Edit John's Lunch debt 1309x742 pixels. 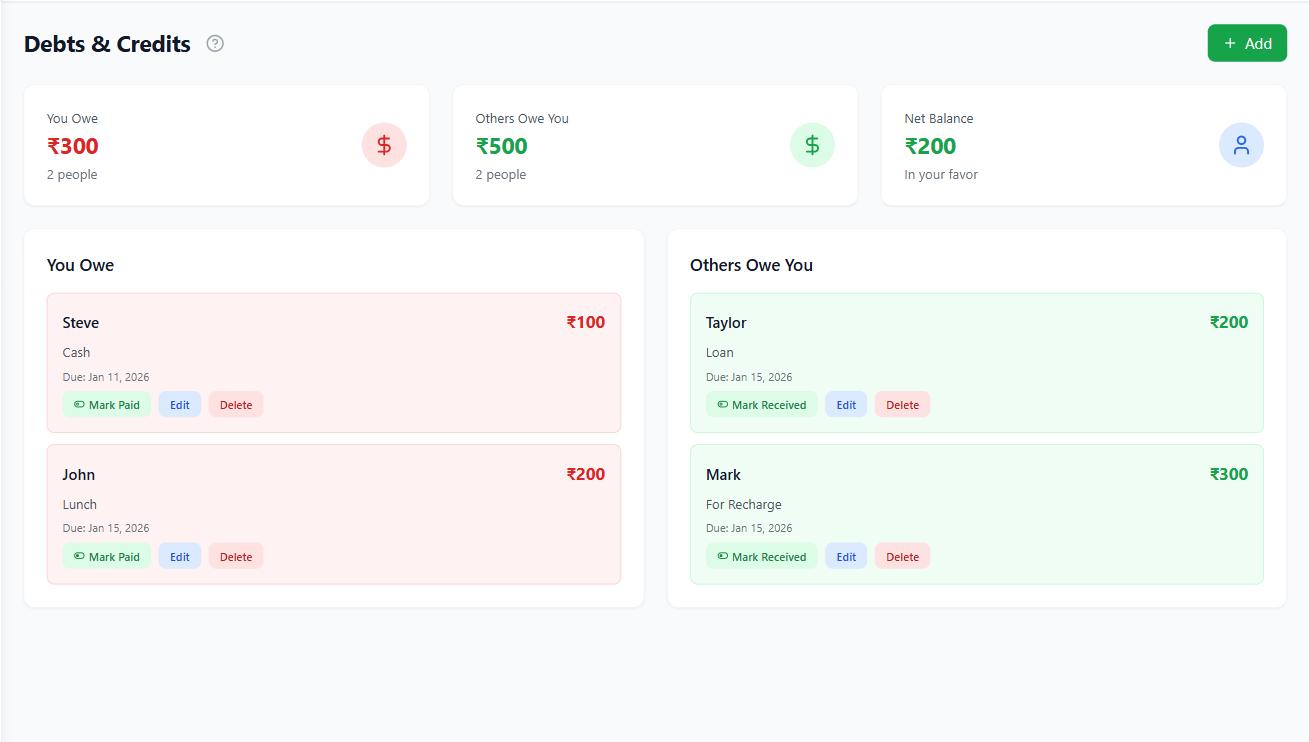tap(179, 556)
